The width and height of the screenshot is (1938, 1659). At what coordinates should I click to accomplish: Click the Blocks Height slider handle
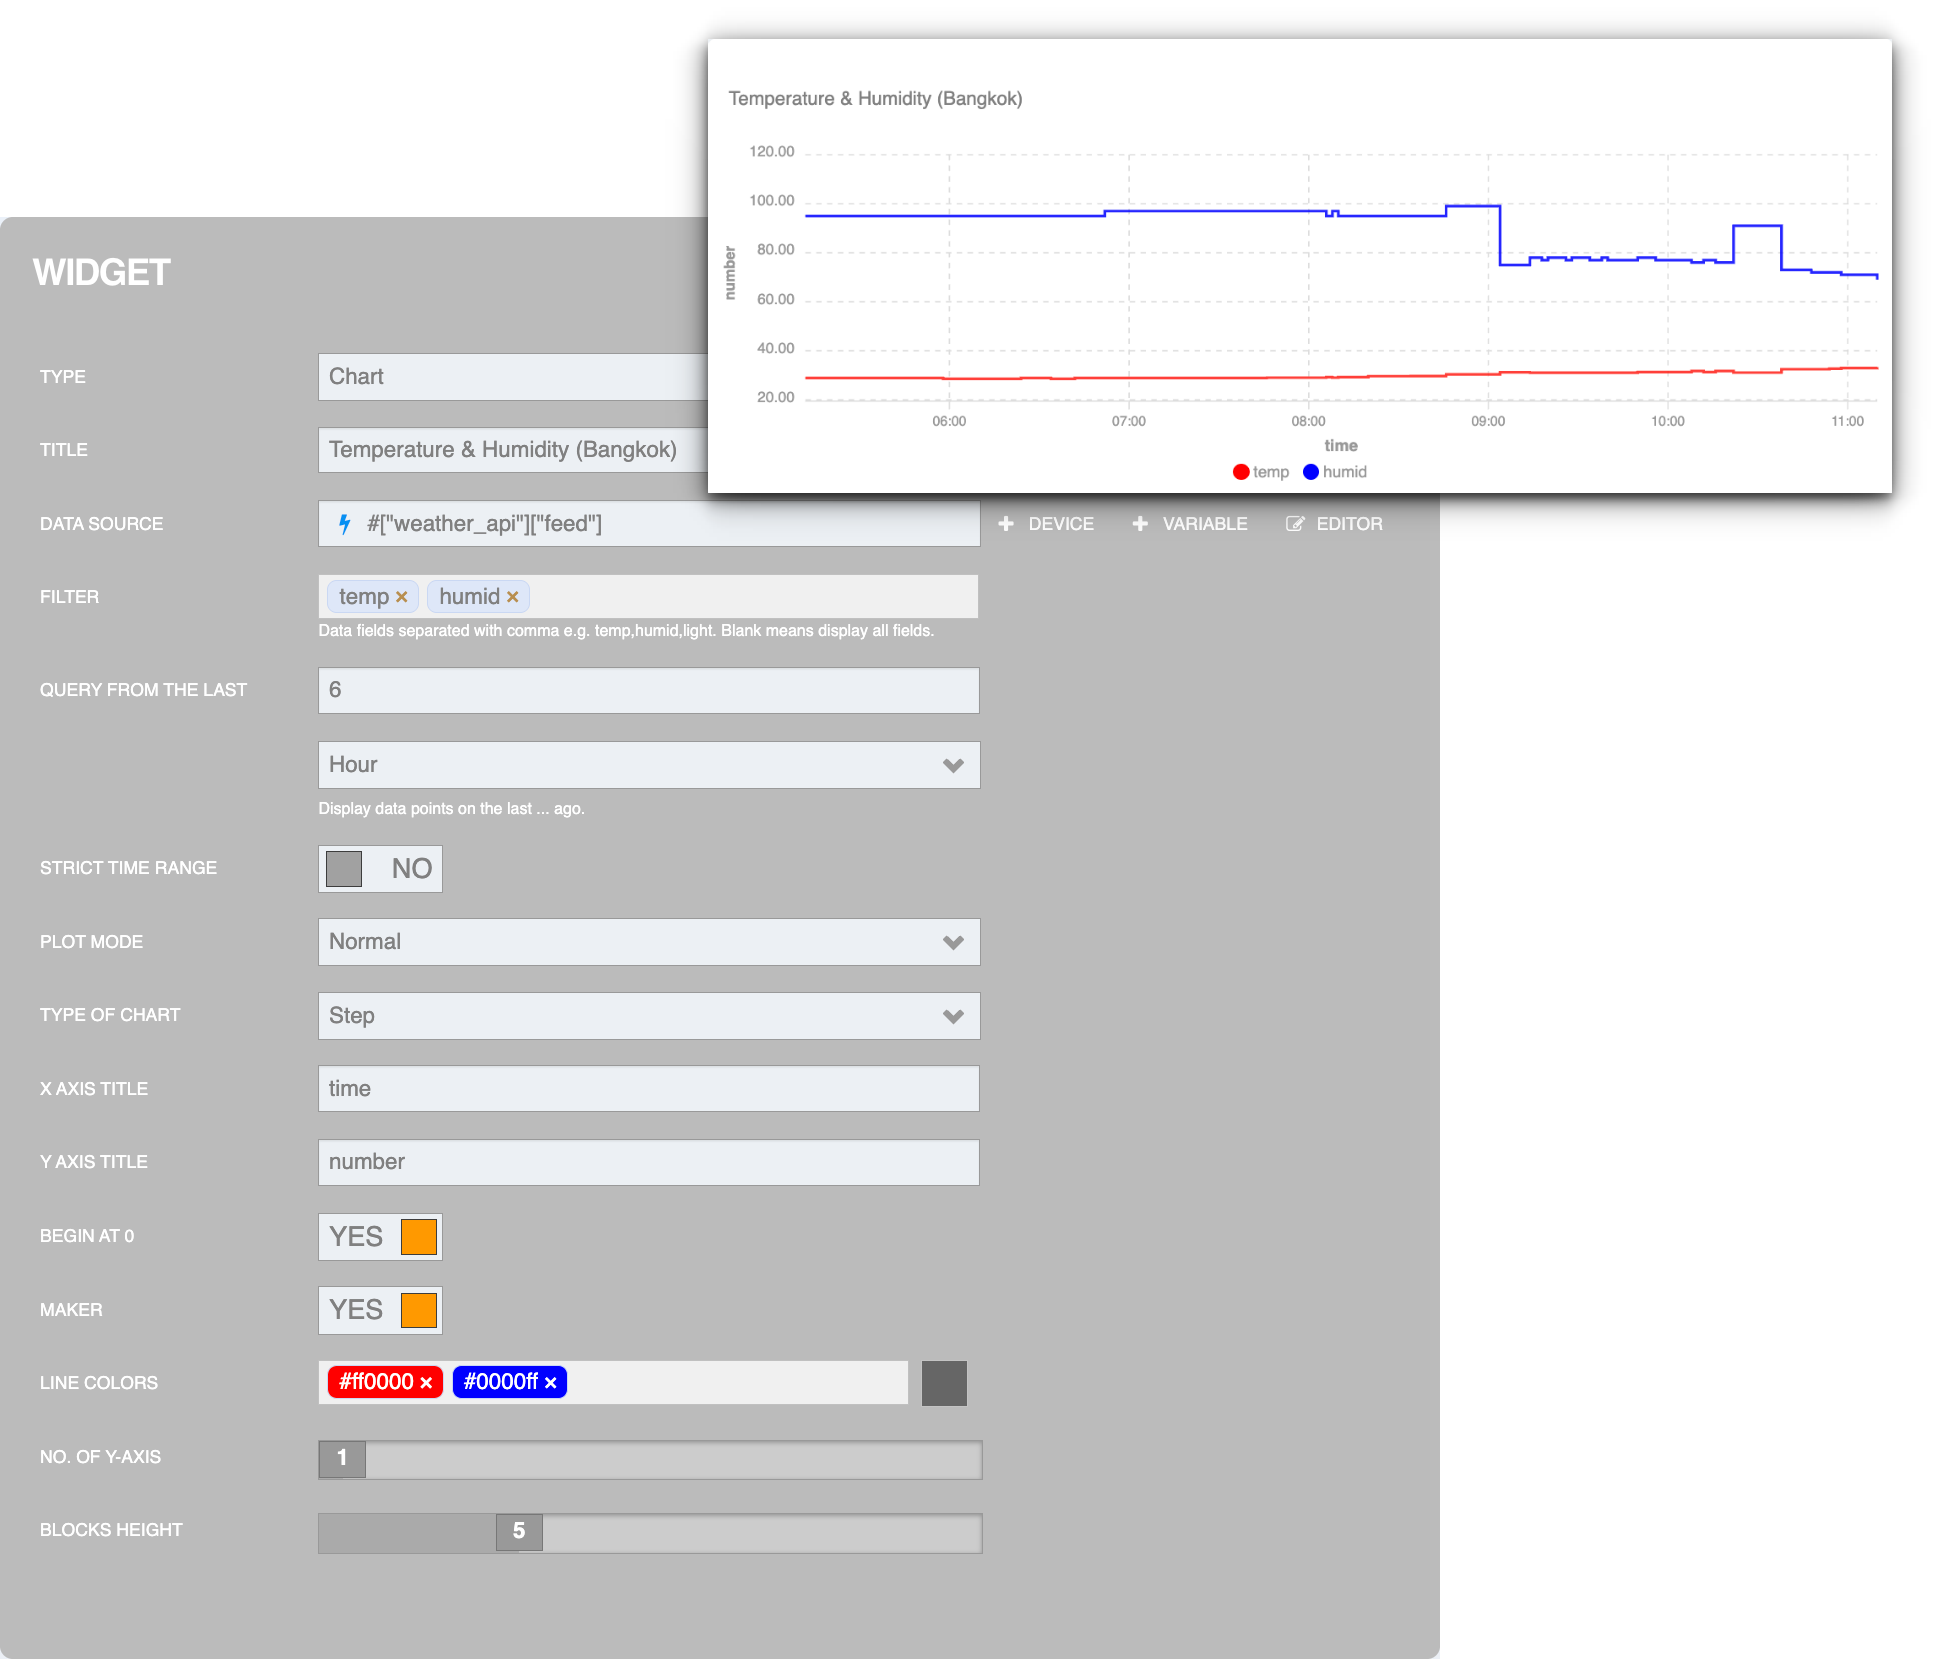tap(519, 1531)
